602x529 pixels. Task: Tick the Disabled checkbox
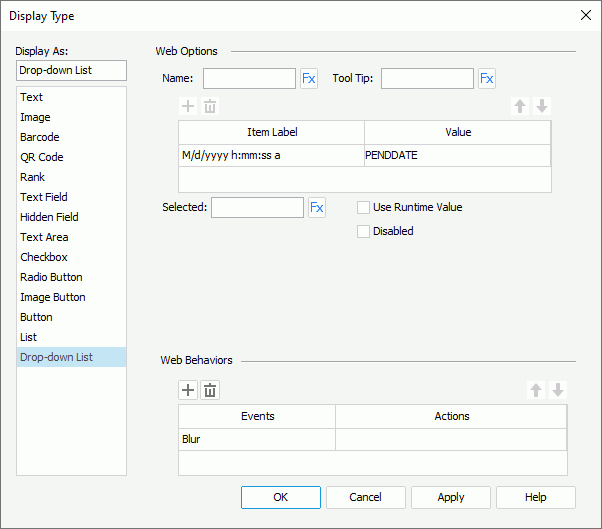click(363, 231)
